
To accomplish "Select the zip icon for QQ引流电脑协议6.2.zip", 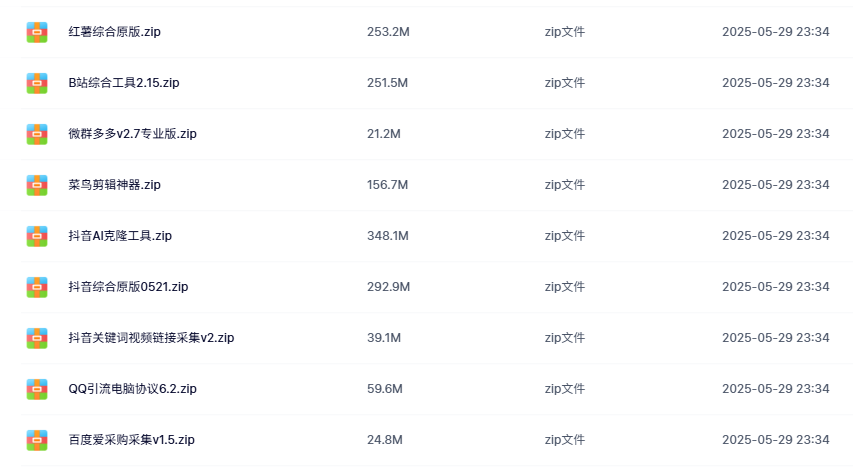I will pos(37,389).
